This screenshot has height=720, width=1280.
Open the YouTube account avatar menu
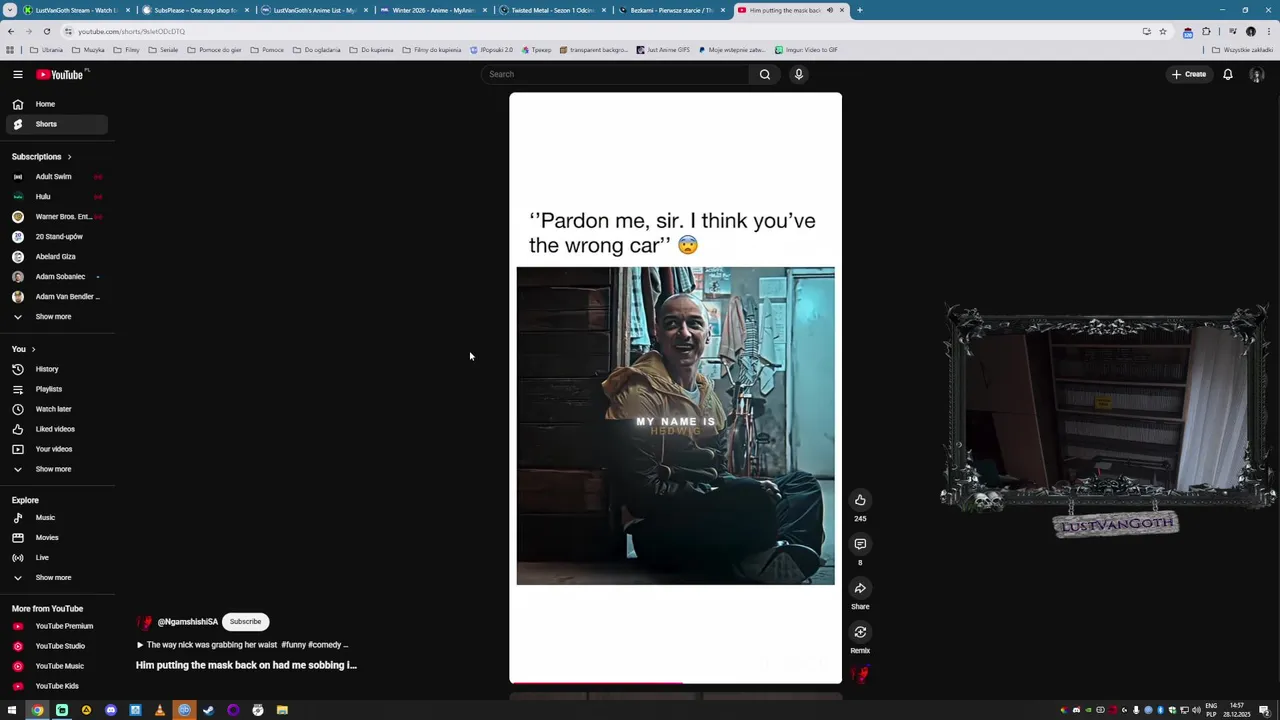[1257, 74]
